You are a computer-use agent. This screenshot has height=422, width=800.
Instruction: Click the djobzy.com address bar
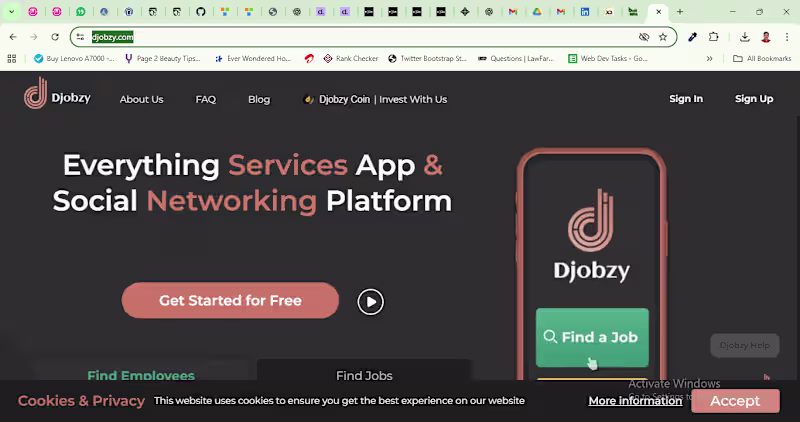click(x=373, y=37)
